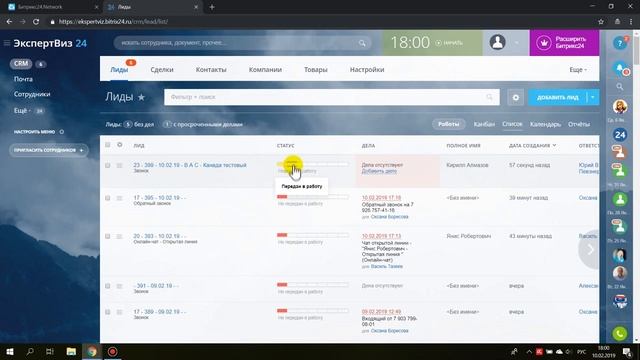Check the box for lead 23 - 399
Screen dimensions: 640x360
coord(107,165)
